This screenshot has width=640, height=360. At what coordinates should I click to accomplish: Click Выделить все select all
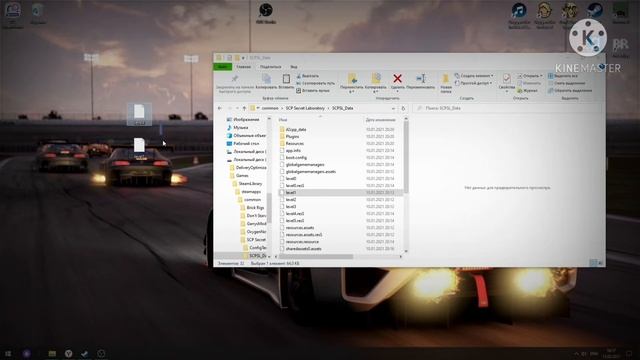coord(562,76)
